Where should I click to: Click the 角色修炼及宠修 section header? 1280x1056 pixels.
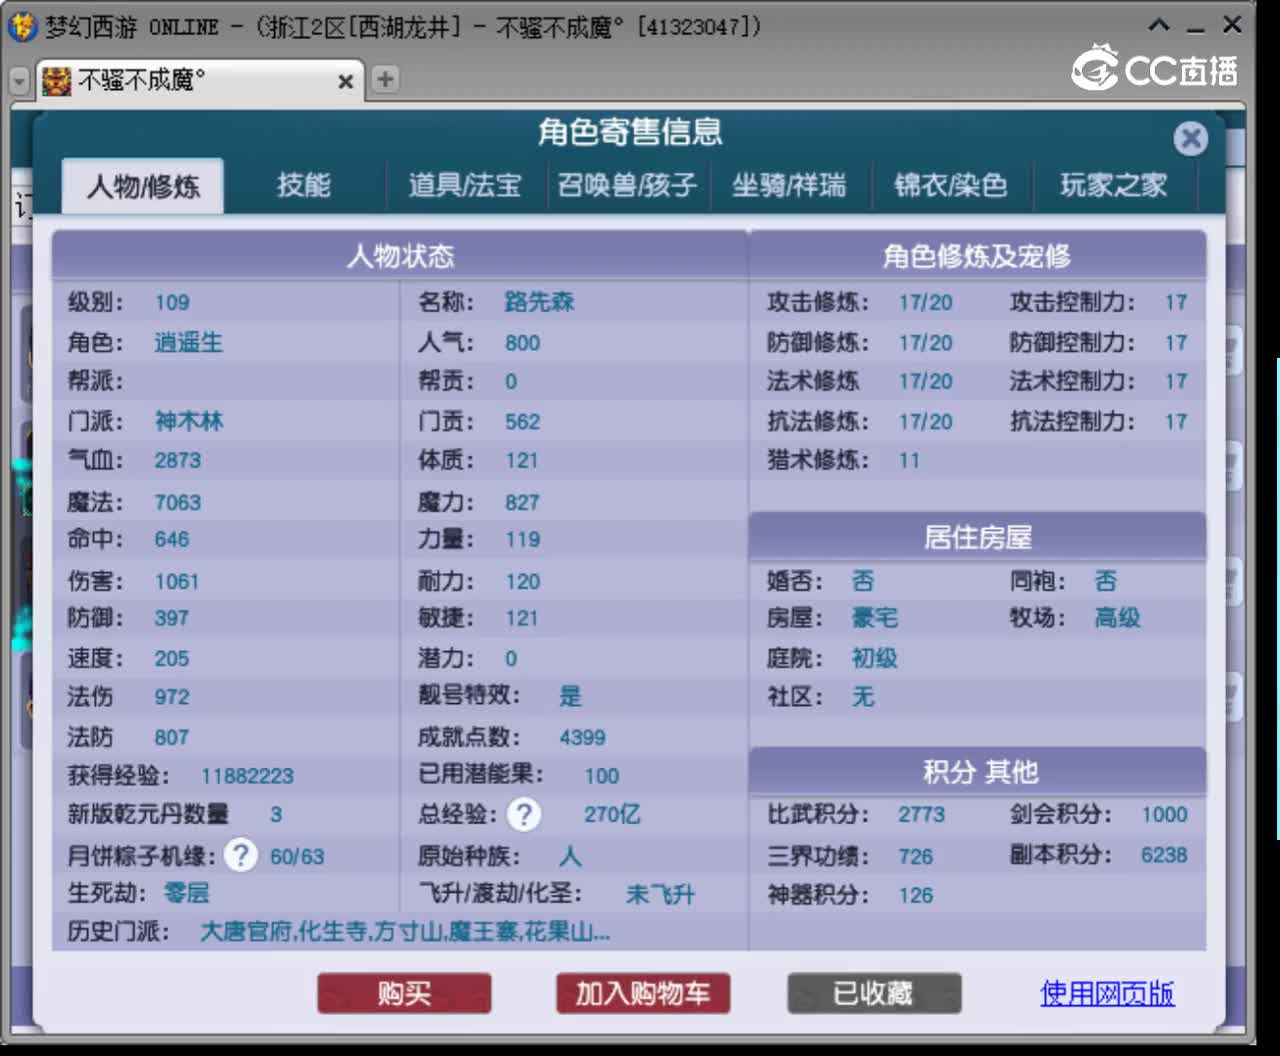point(977,256)
